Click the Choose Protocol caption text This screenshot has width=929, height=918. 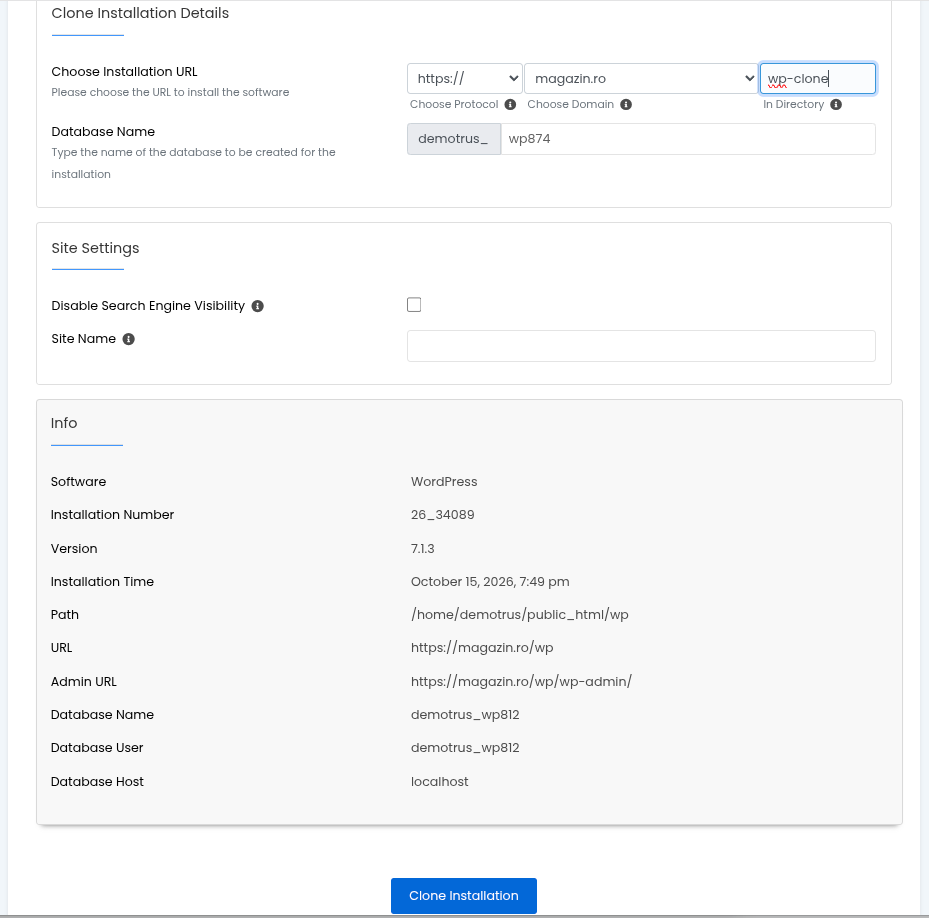tap(454, 104)
